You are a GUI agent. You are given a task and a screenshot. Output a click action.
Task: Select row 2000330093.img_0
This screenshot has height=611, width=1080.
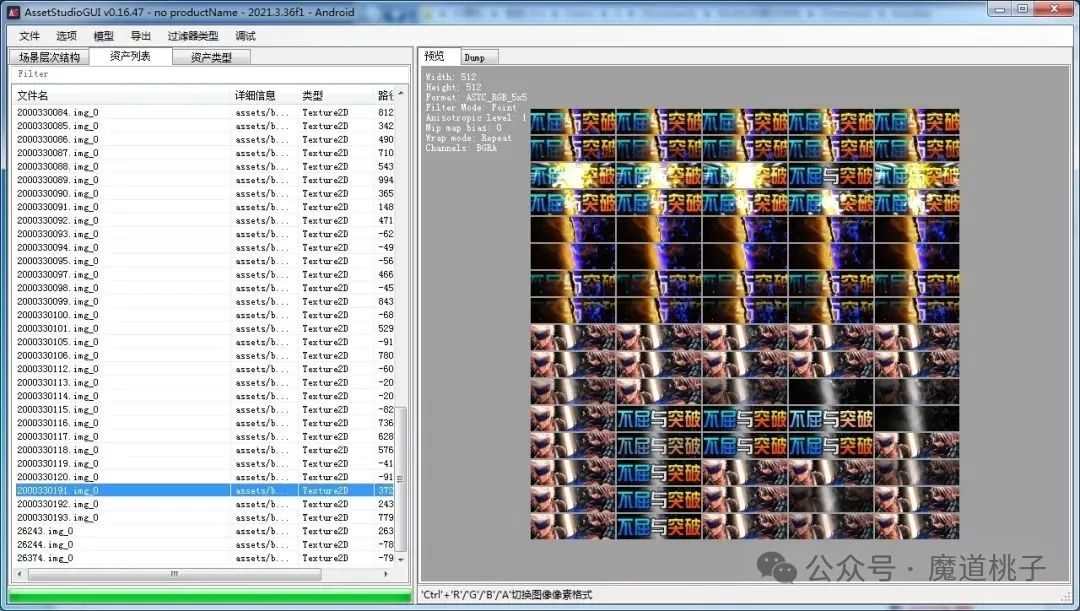point(205,234)
